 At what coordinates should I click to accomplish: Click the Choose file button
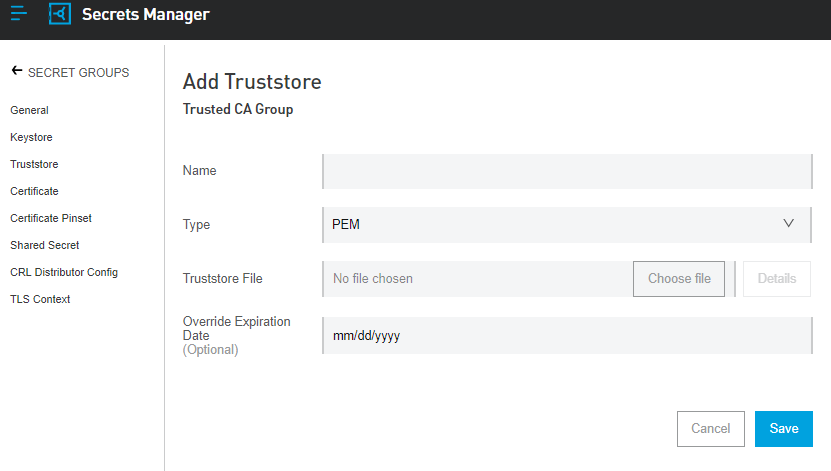click(679, 279)
